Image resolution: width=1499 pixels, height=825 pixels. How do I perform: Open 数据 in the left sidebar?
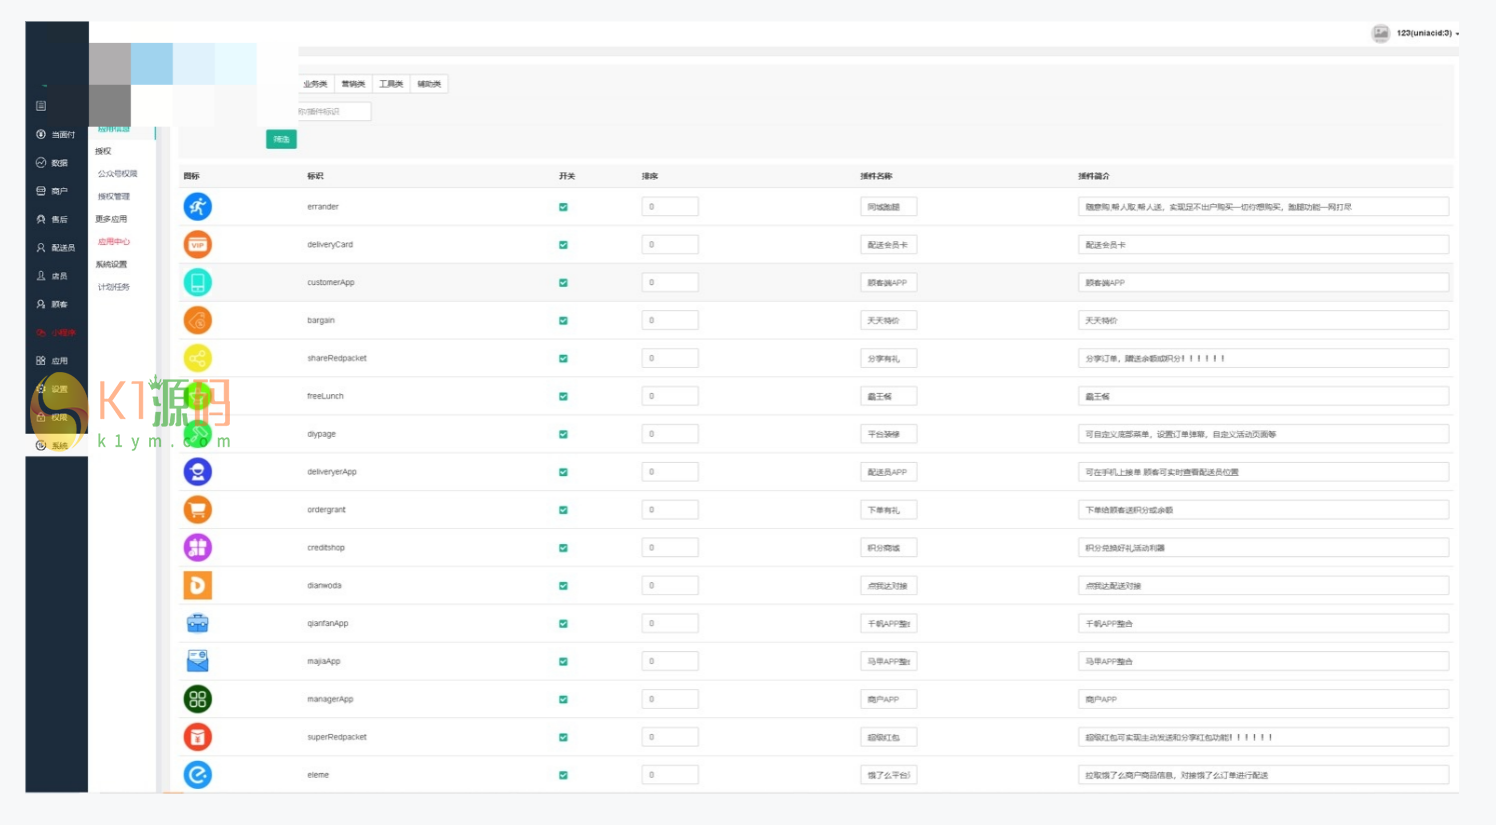(x=59, y=162)
